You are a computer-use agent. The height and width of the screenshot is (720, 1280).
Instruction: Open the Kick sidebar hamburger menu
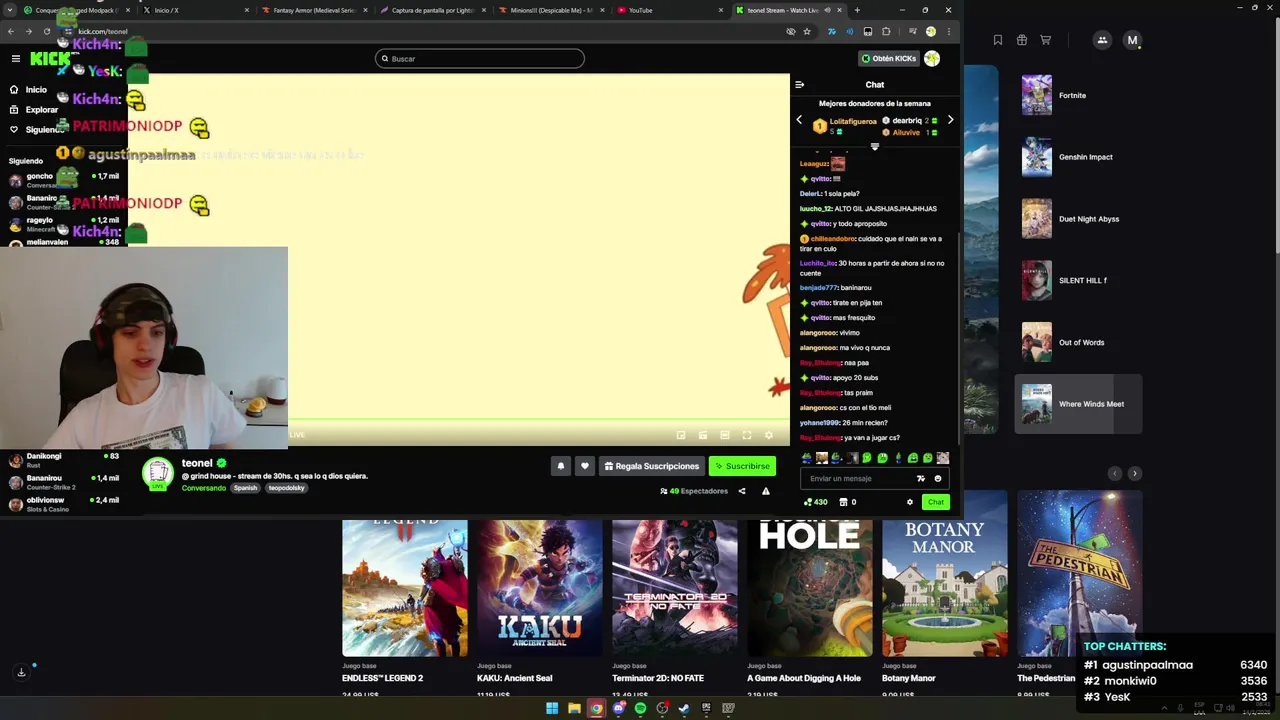click(16, 59)
